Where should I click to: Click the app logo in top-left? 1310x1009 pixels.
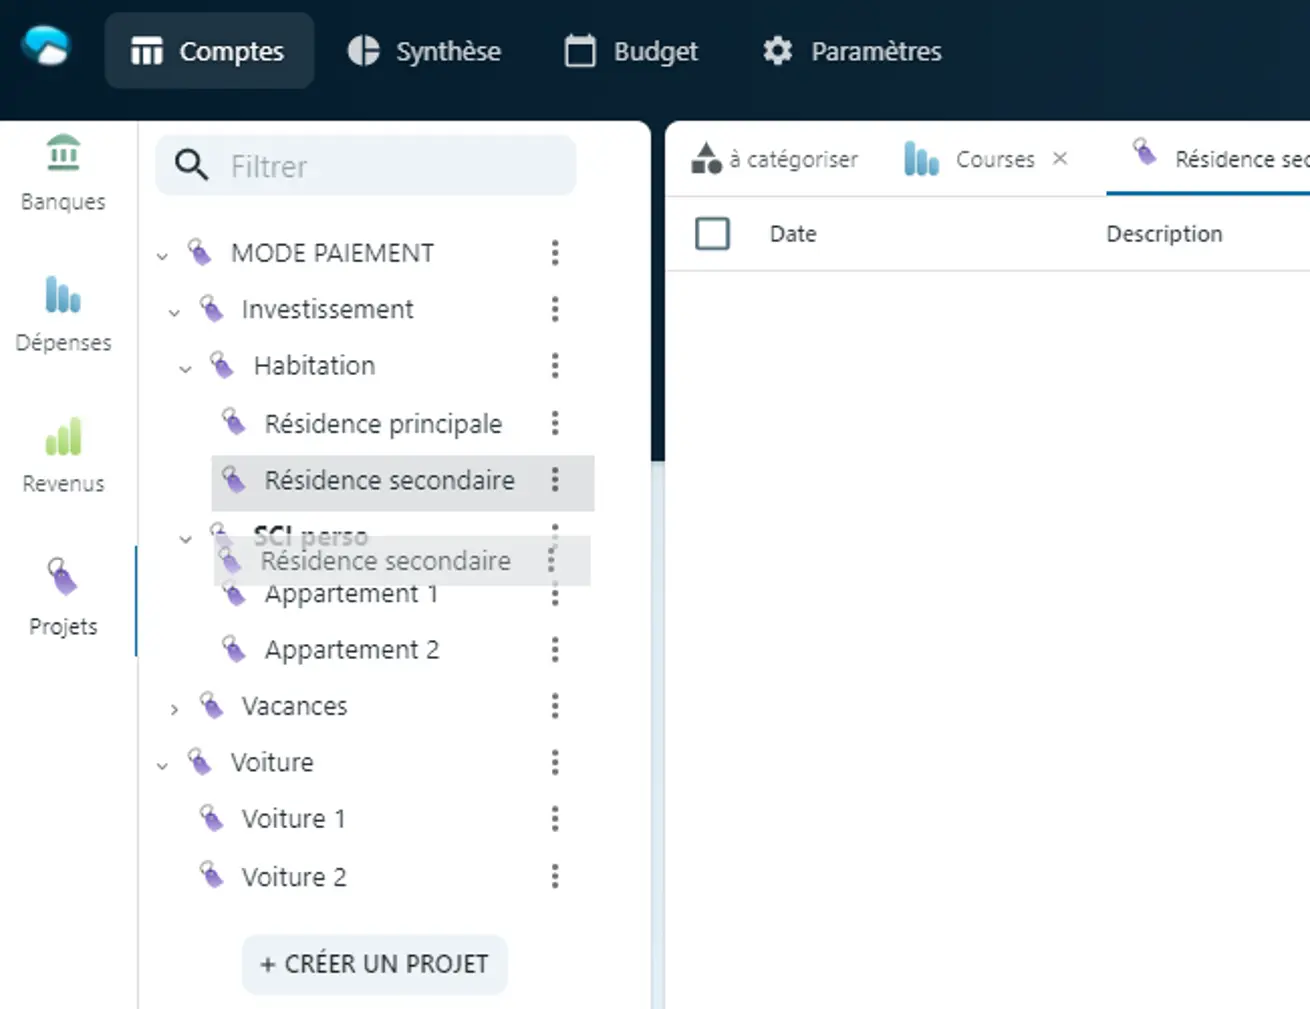46,47
